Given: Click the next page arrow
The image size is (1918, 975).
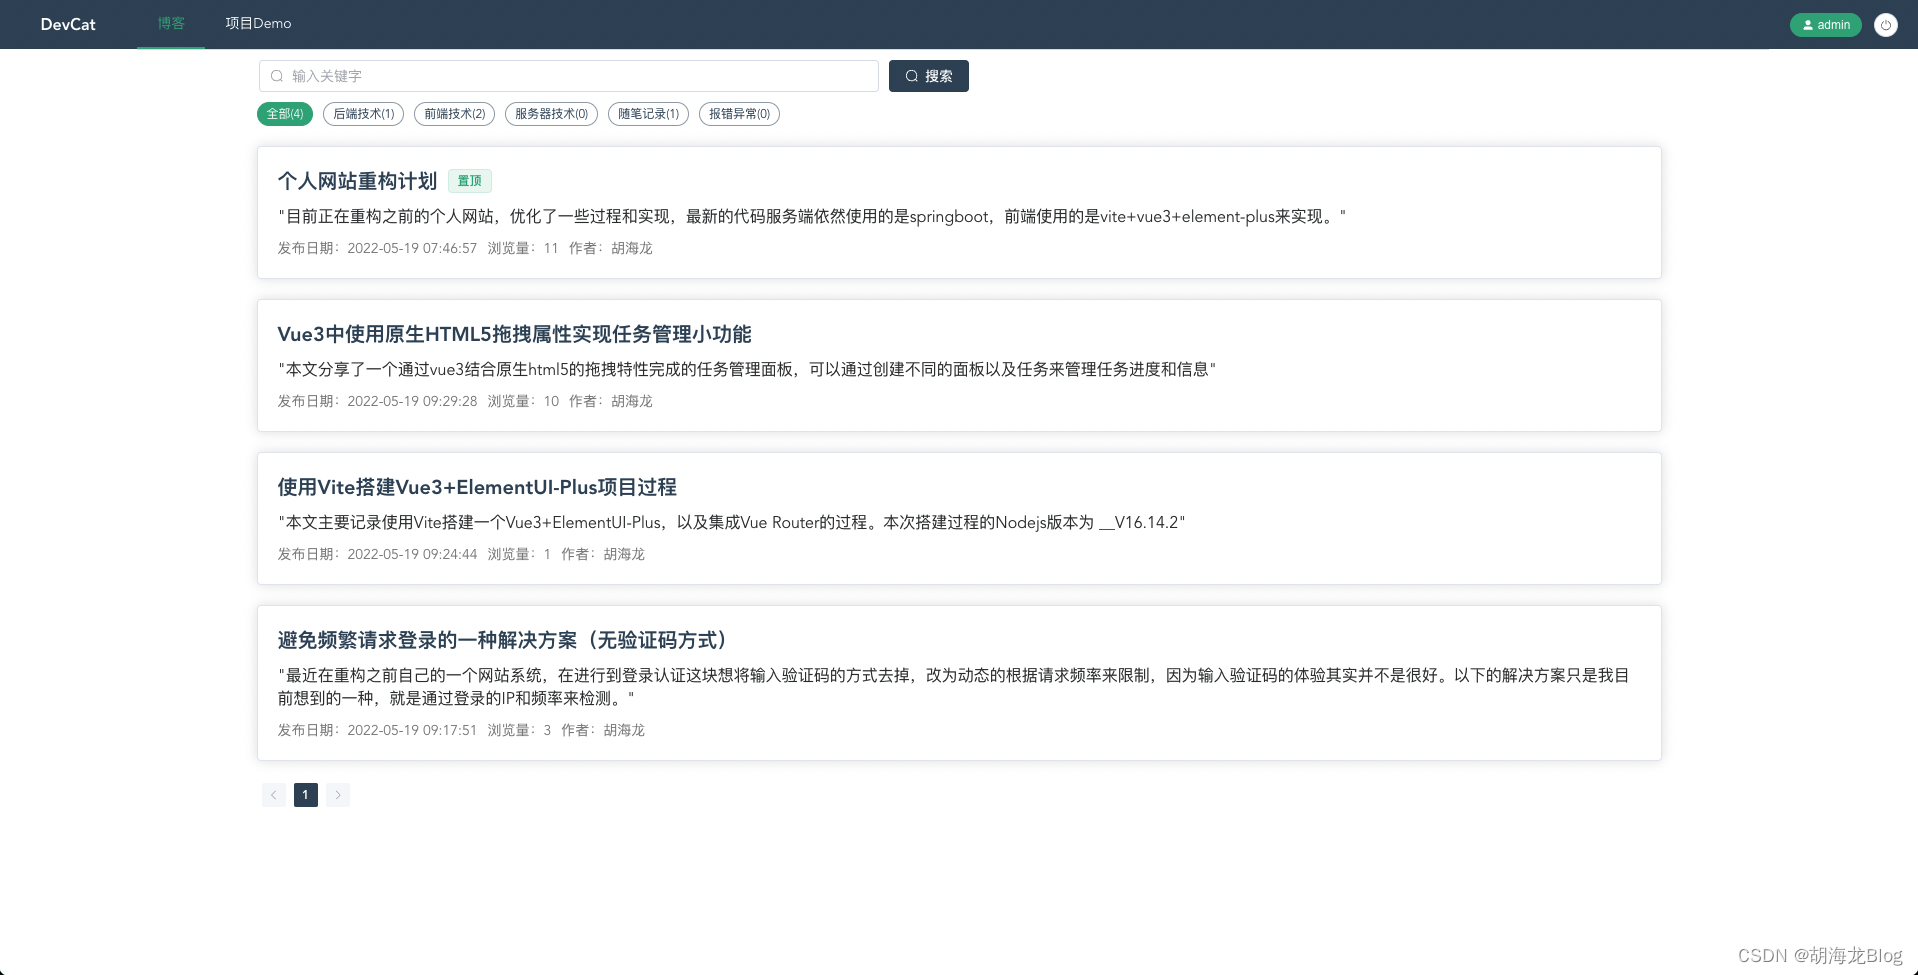Looking at the screenshot, I should 338,795.
